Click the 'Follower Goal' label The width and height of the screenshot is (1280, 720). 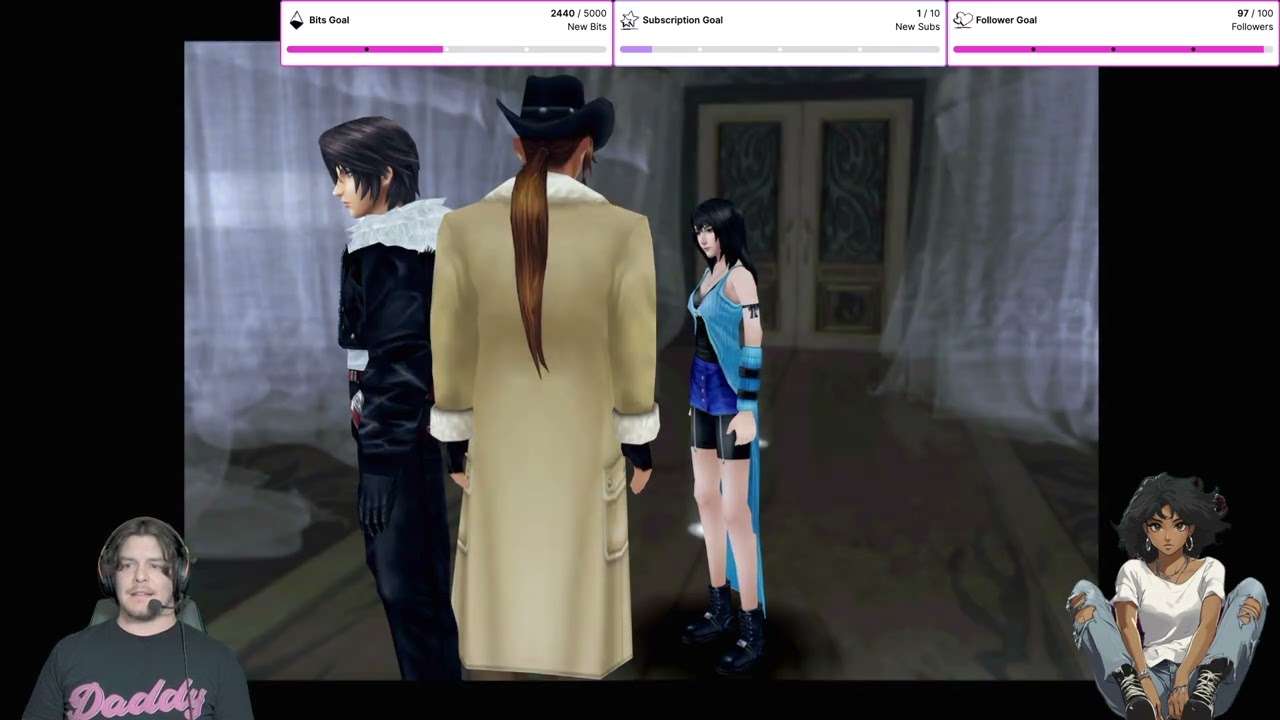coord(1006,20)
